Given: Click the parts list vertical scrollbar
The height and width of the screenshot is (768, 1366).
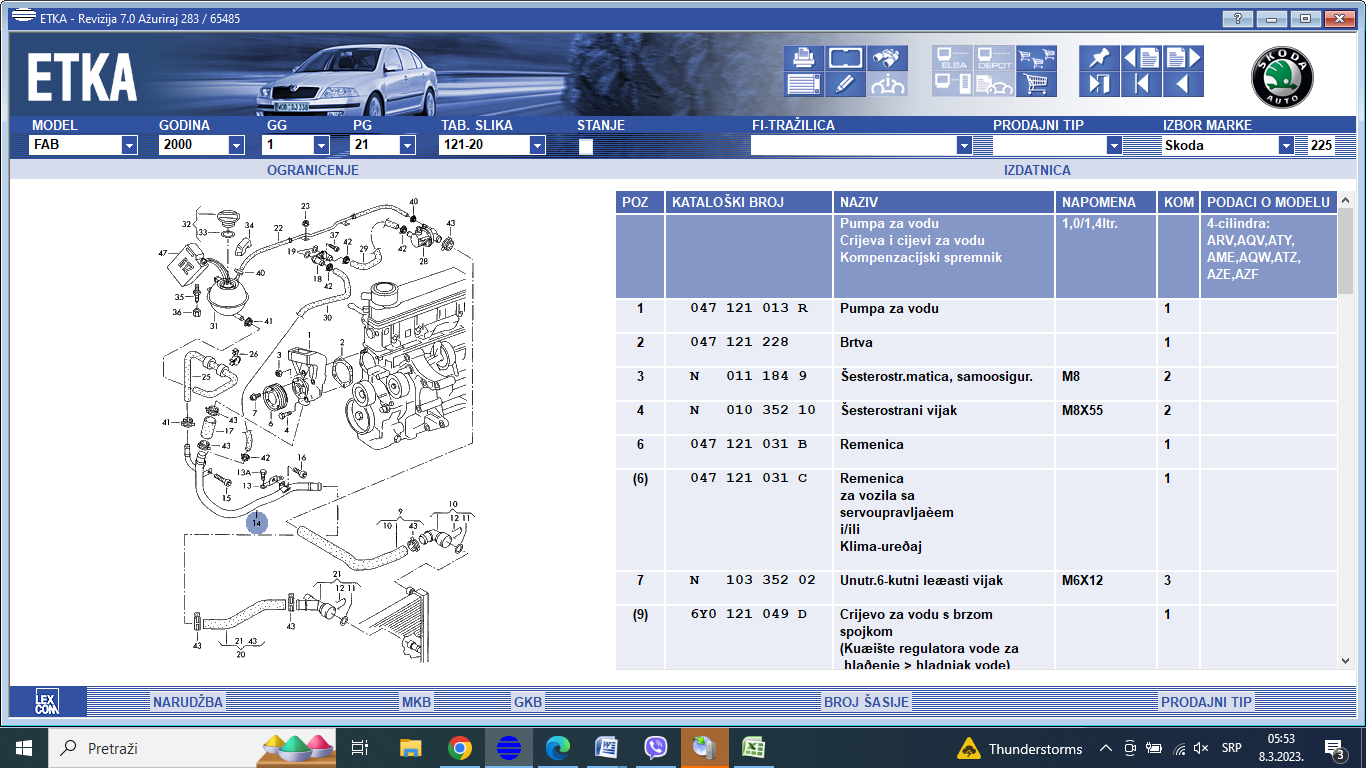Looking at the screenshot, I should (x=1345, y=431).
